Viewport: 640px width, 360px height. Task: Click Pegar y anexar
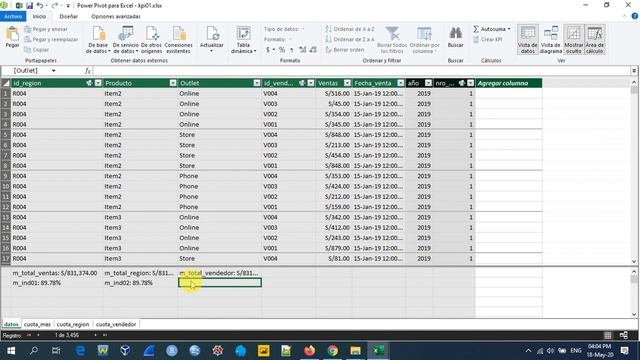(x=46, y=29)
